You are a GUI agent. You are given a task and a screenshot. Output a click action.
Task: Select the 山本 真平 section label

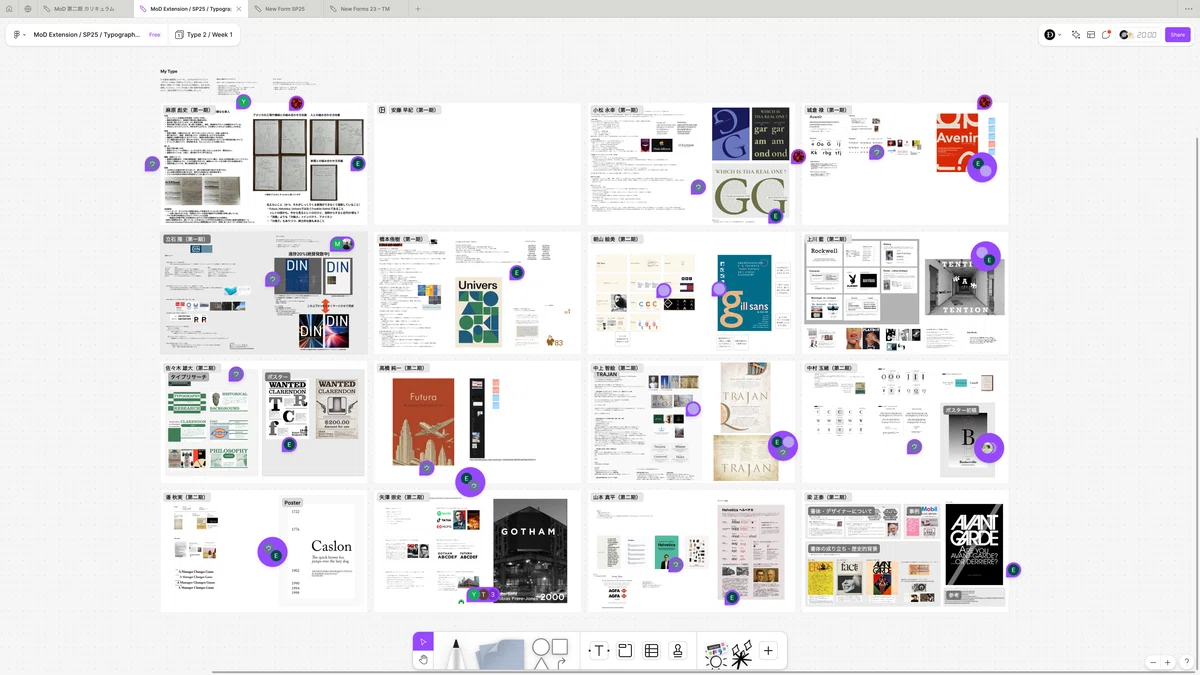pos(616,497)
